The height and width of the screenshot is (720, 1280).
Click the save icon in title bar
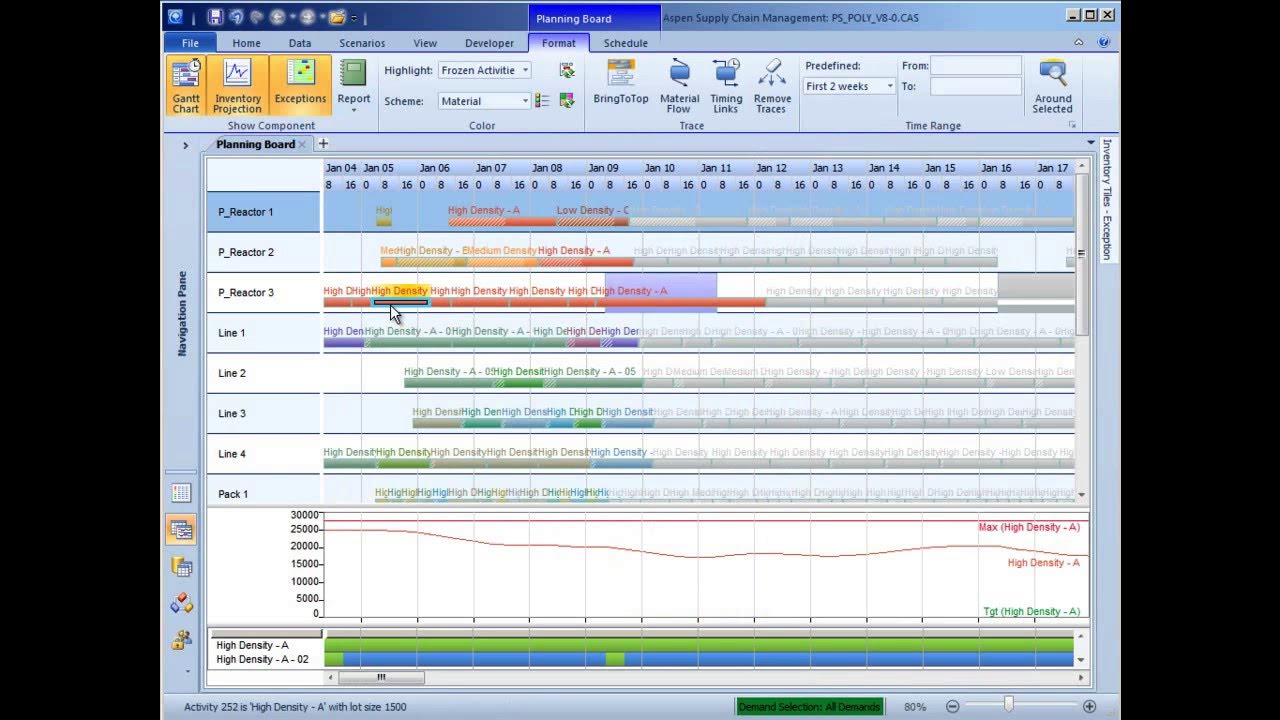pyautogui.click(x=215, y=17)
